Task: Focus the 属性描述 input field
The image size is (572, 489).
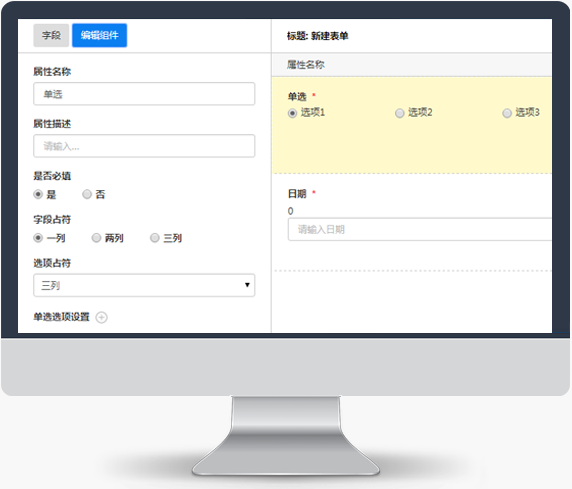Action: click(144, 146)
